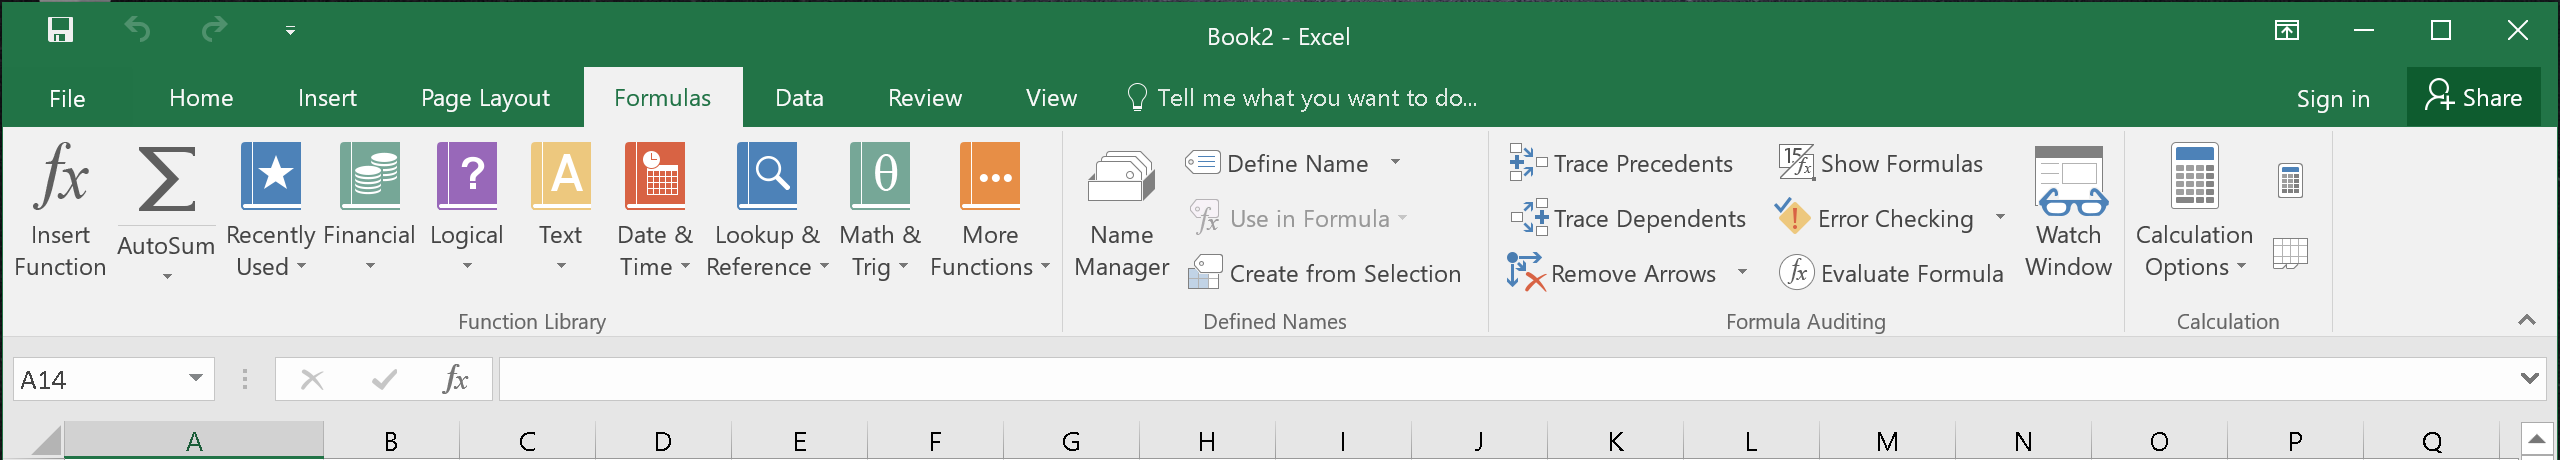Click Create from Selection
The width and height of the screenshot is (2560, 460).
click(x=1324, y=273)
